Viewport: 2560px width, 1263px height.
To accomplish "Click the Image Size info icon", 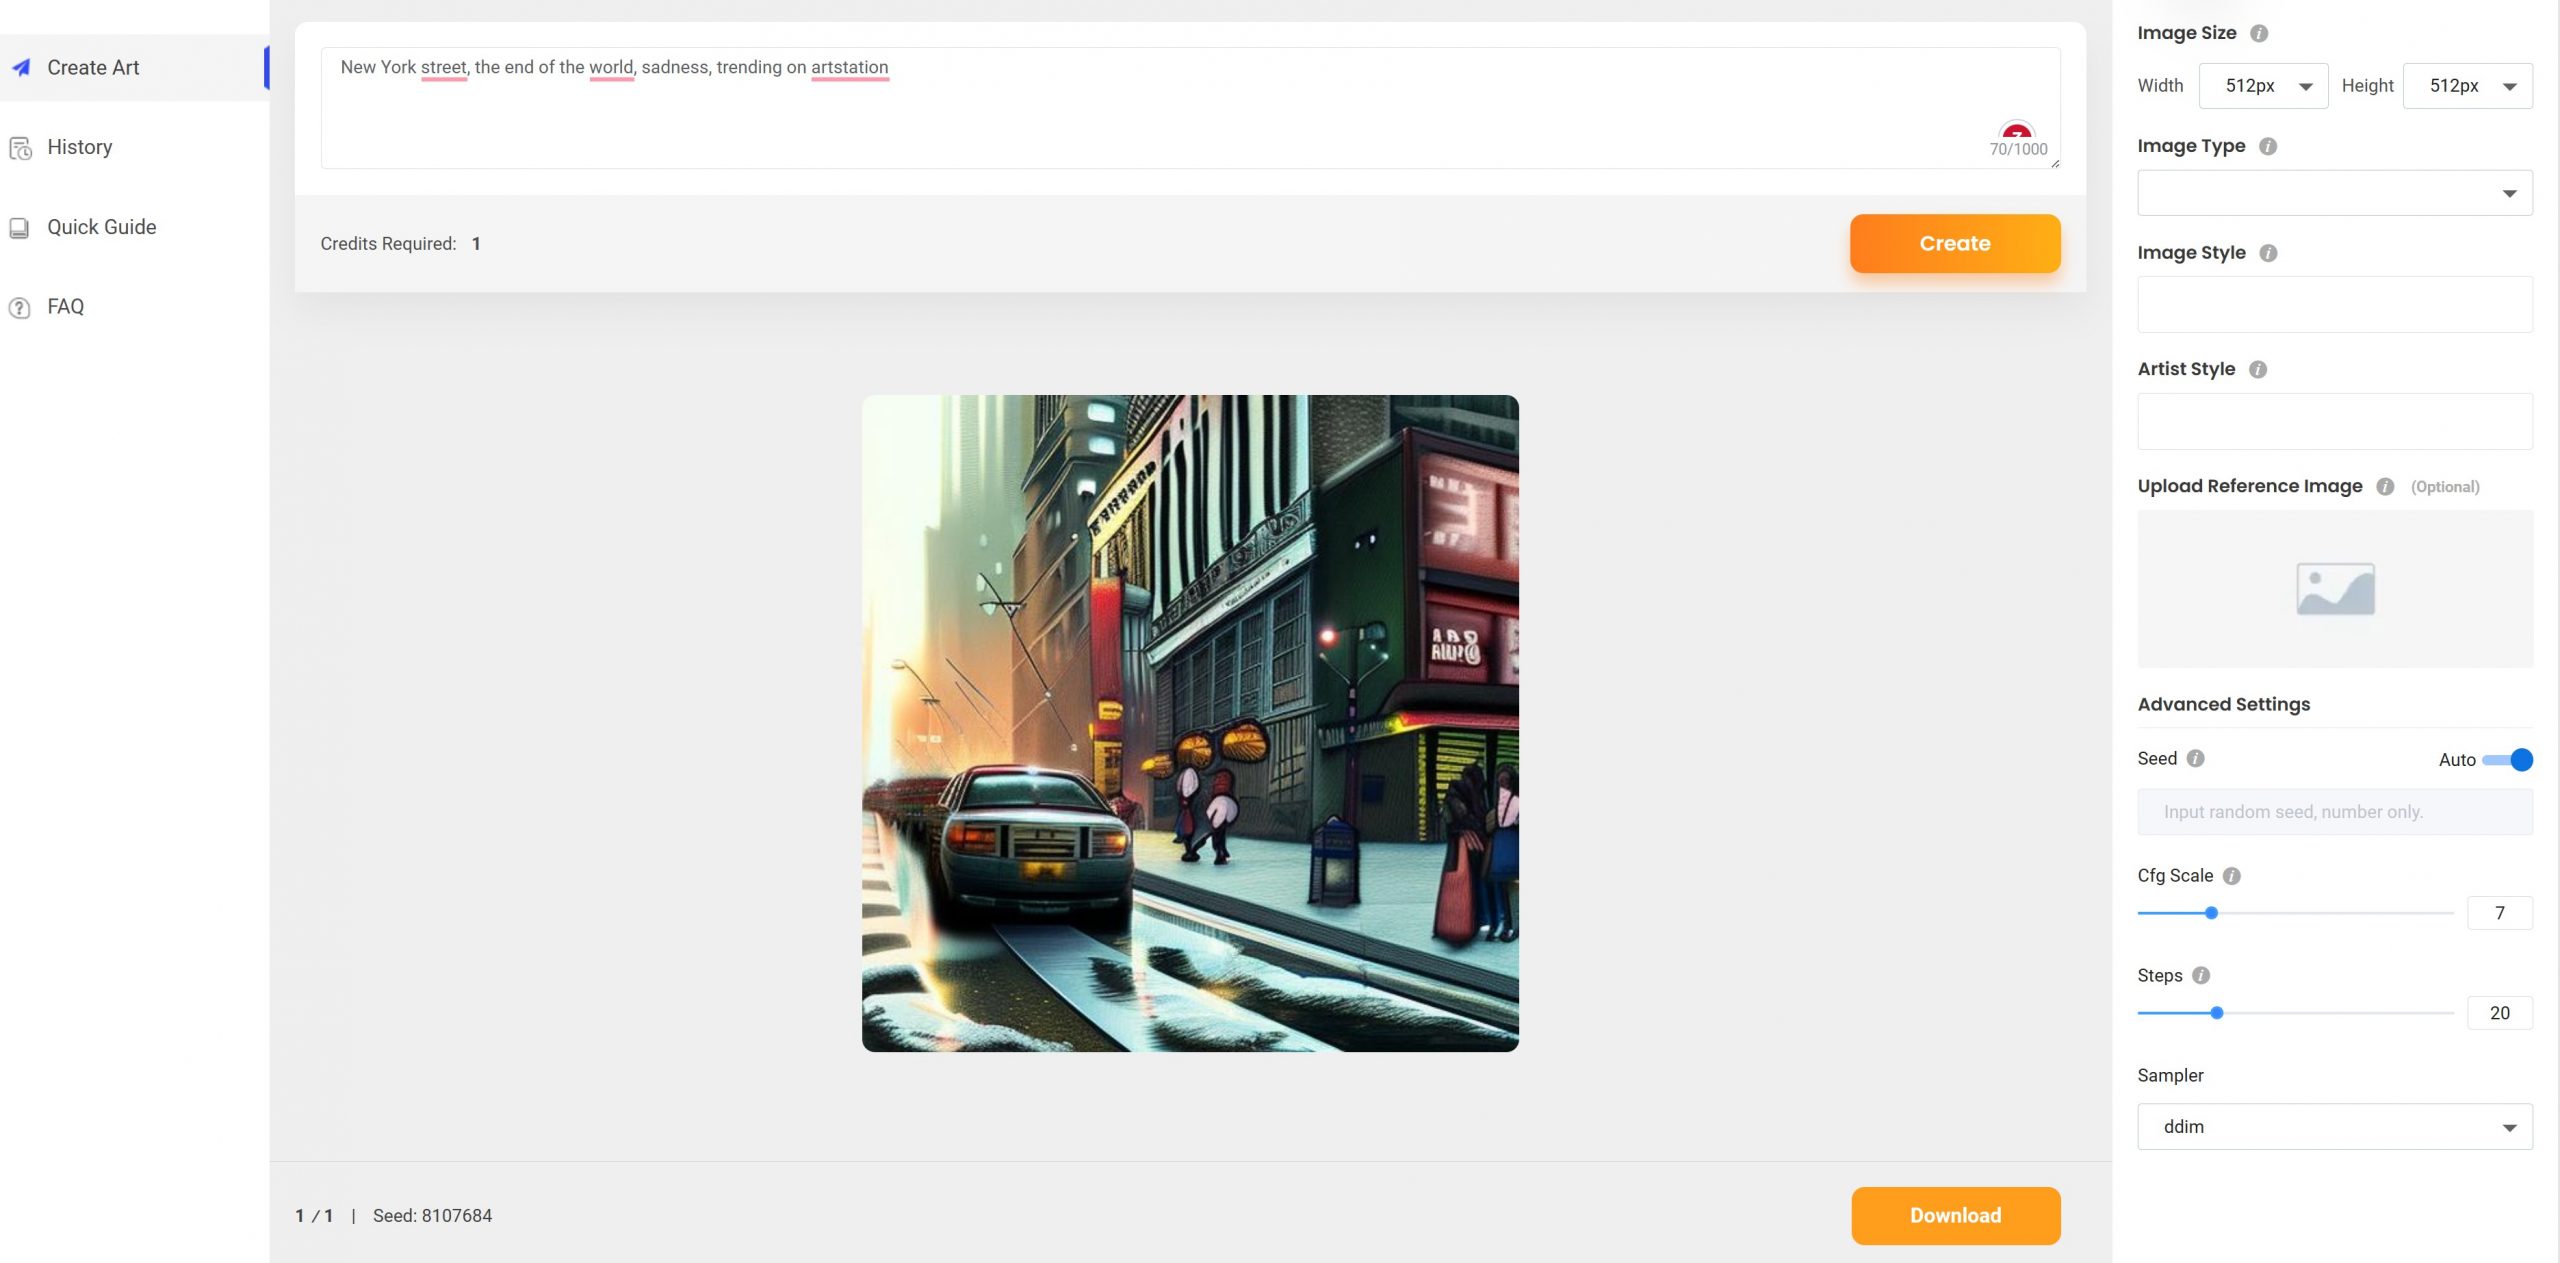I will pyautogui.click(x=2258, y=33).
